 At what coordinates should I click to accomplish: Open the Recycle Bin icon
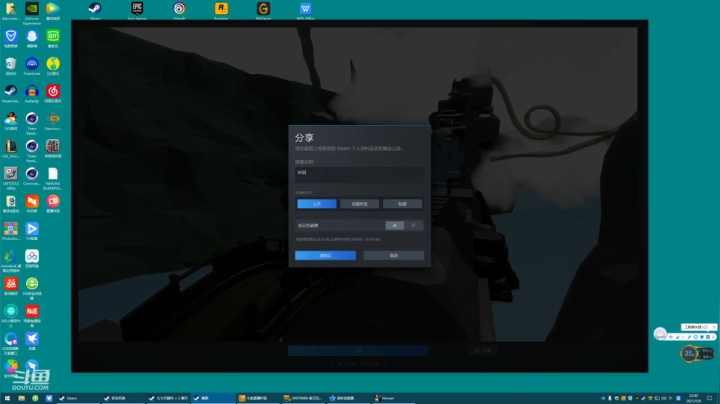click(x=11, y=66)
